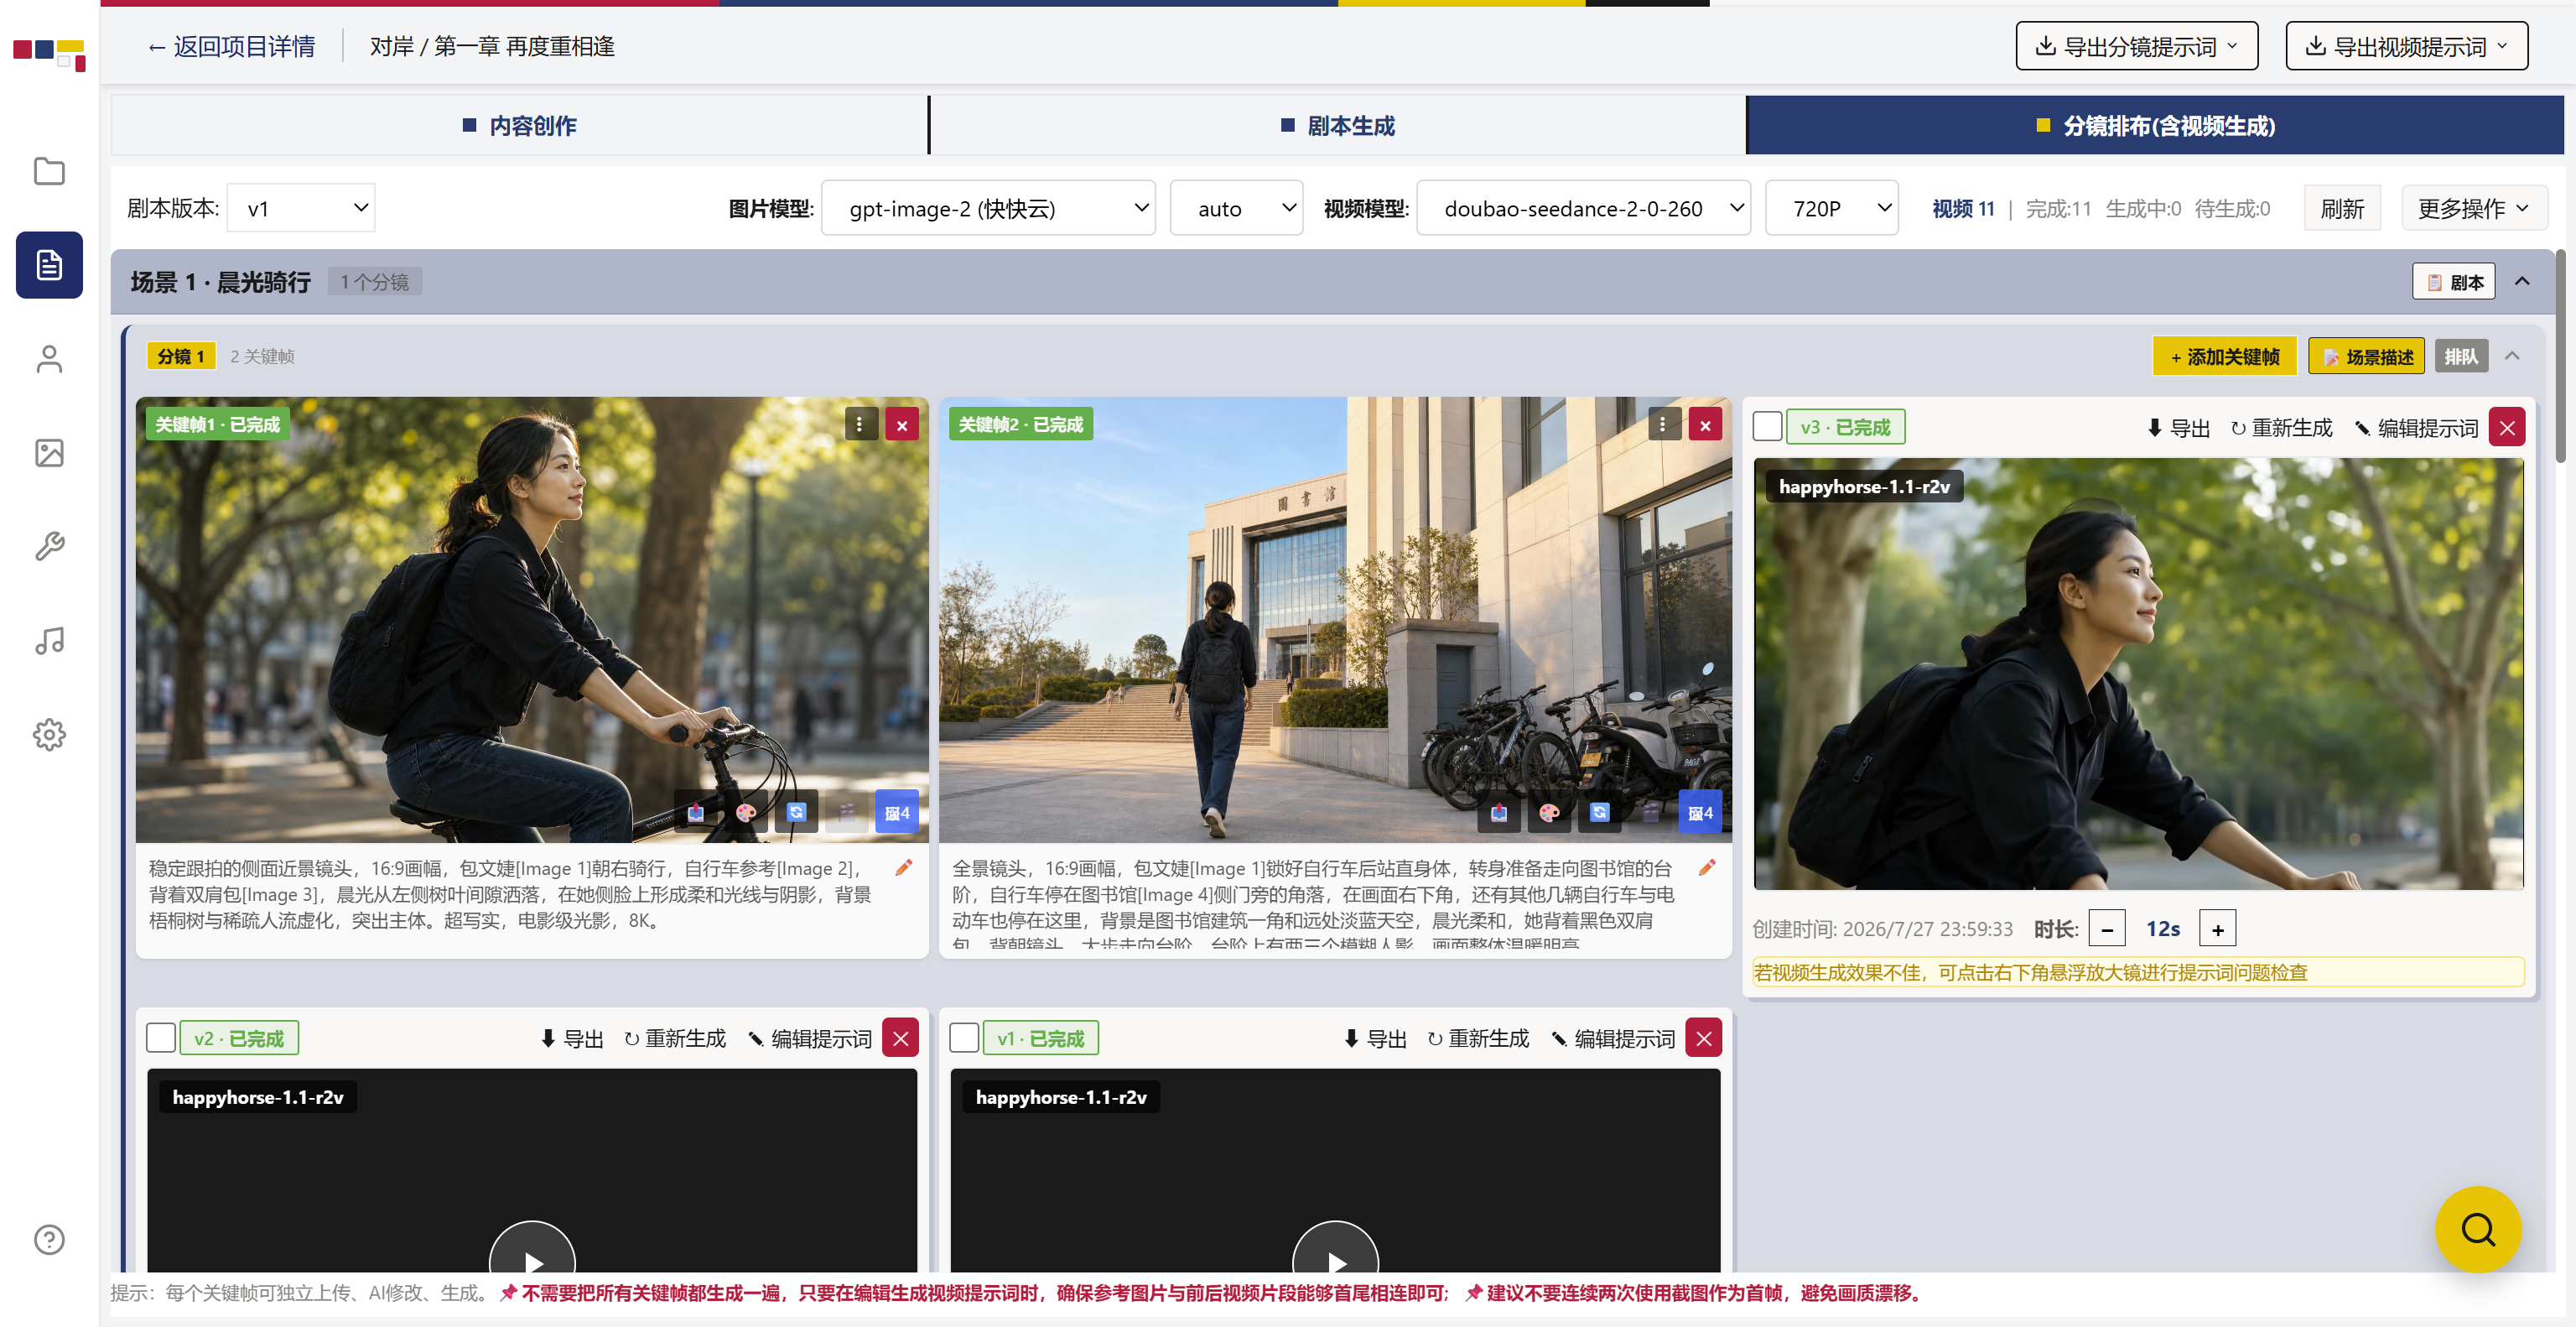Viewport: 2576px width, 1327px height.
Task: Open three-dot menu on keyframe 2
Action: pyautogui.click(x=1663, y=424)
